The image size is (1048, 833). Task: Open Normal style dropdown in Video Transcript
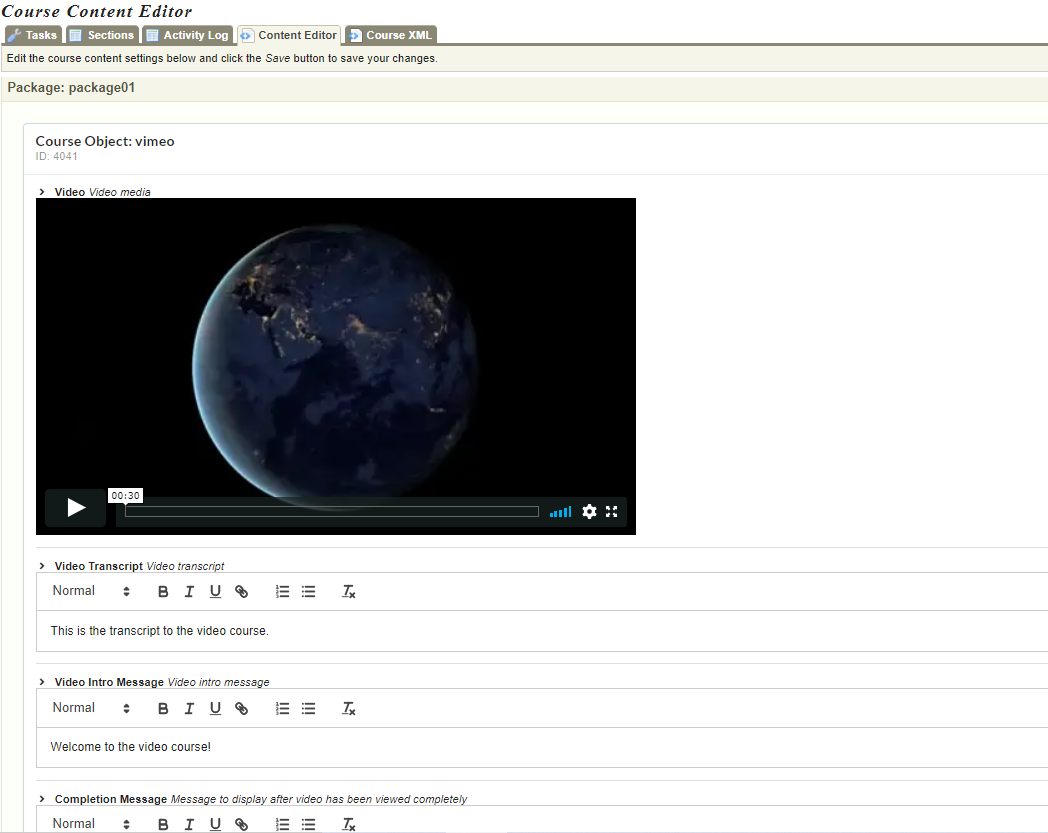point(91,591)
